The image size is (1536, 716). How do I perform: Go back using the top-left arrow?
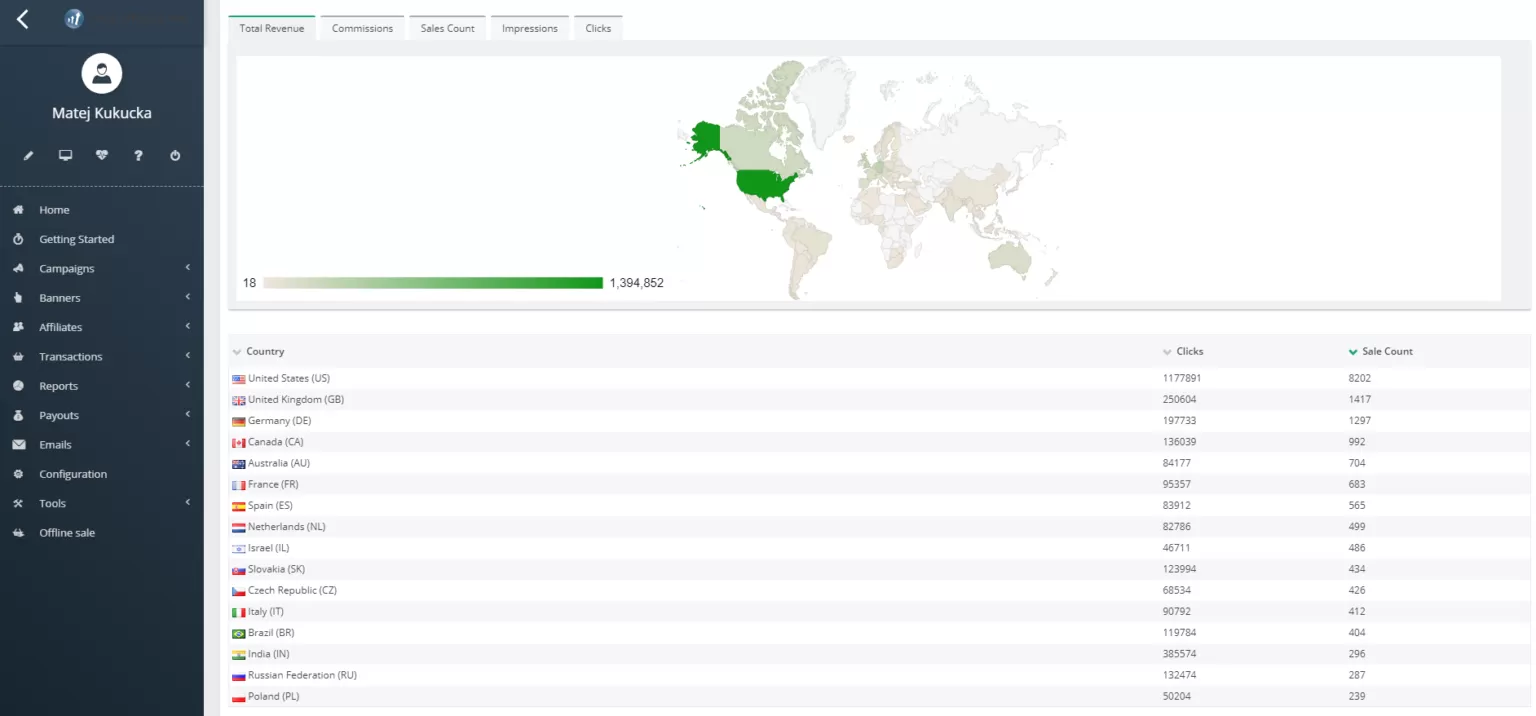point(22,18)
